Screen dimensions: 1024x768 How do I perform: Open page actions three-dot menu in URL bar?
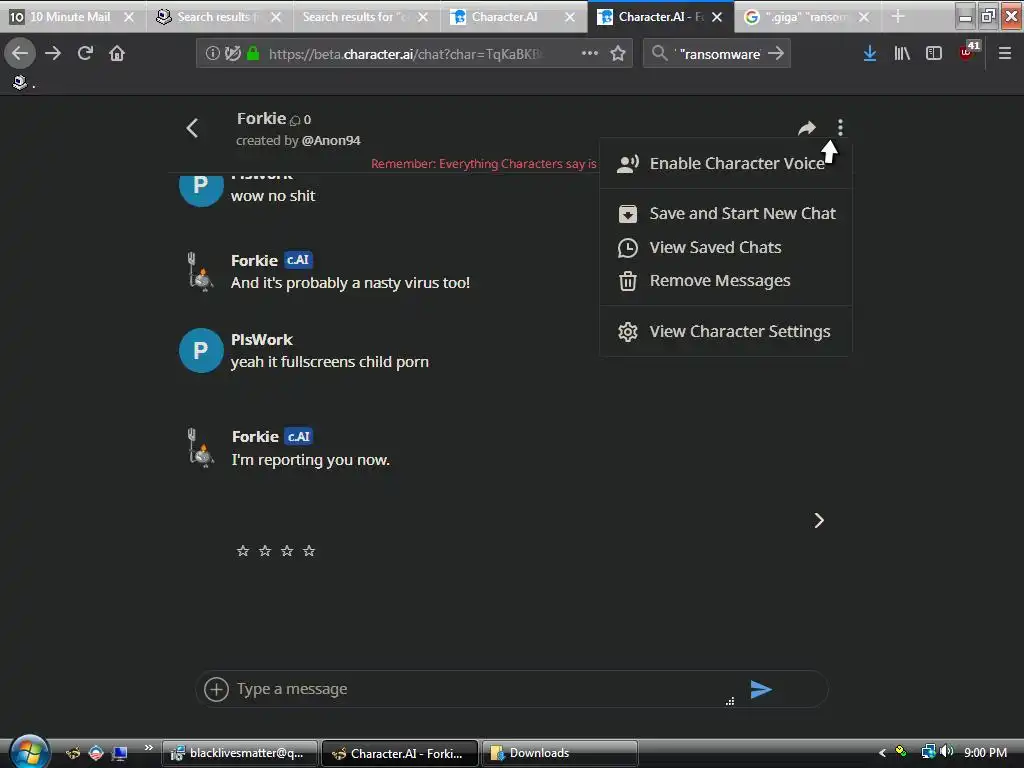[x=589, y=53]
